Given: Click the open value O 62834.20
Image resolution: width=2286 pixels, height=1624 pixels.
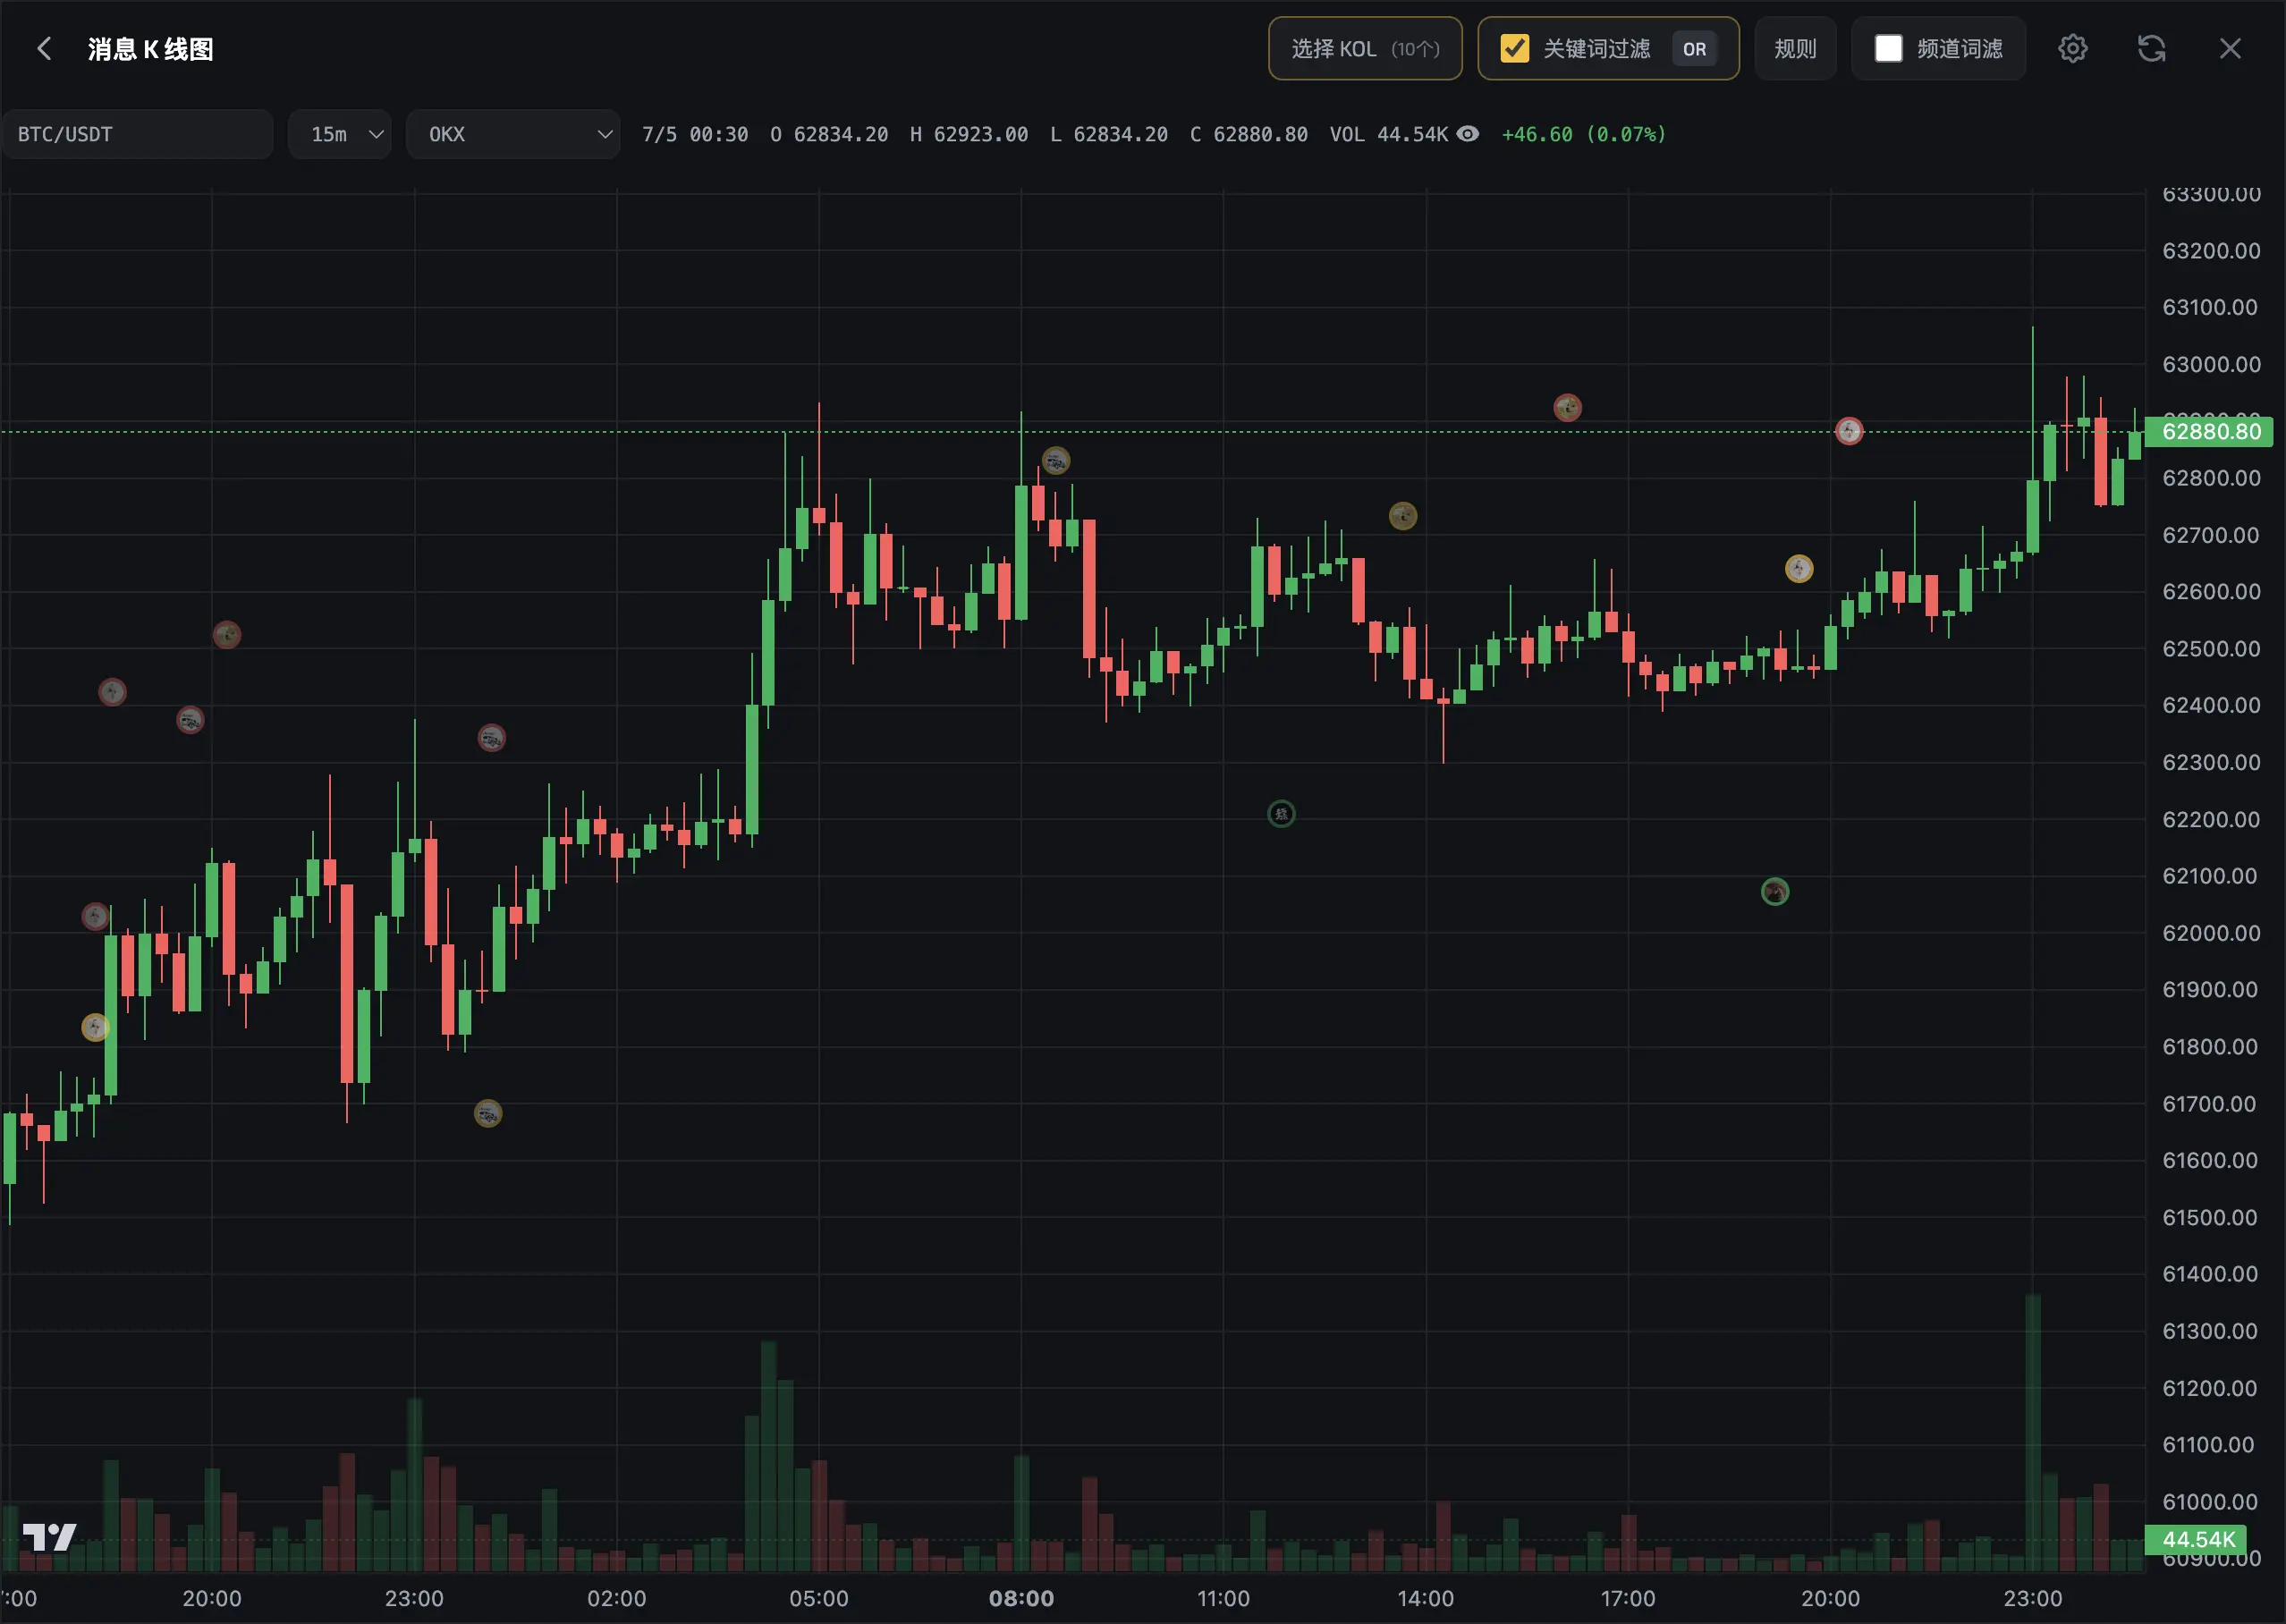Looking at the screenshot, I should [829, 134].
